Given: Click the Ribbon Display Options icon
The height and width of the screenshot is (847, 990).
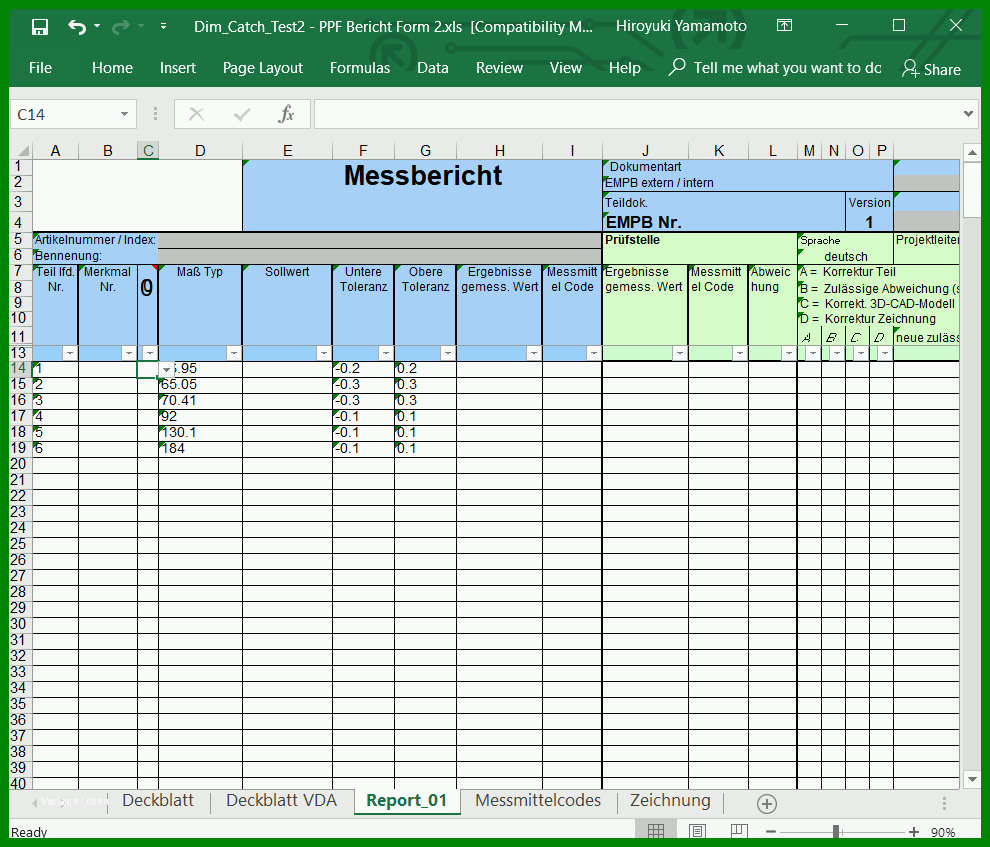Looking at the screenshot, I should pyautogui.click(x=784, y=25).
